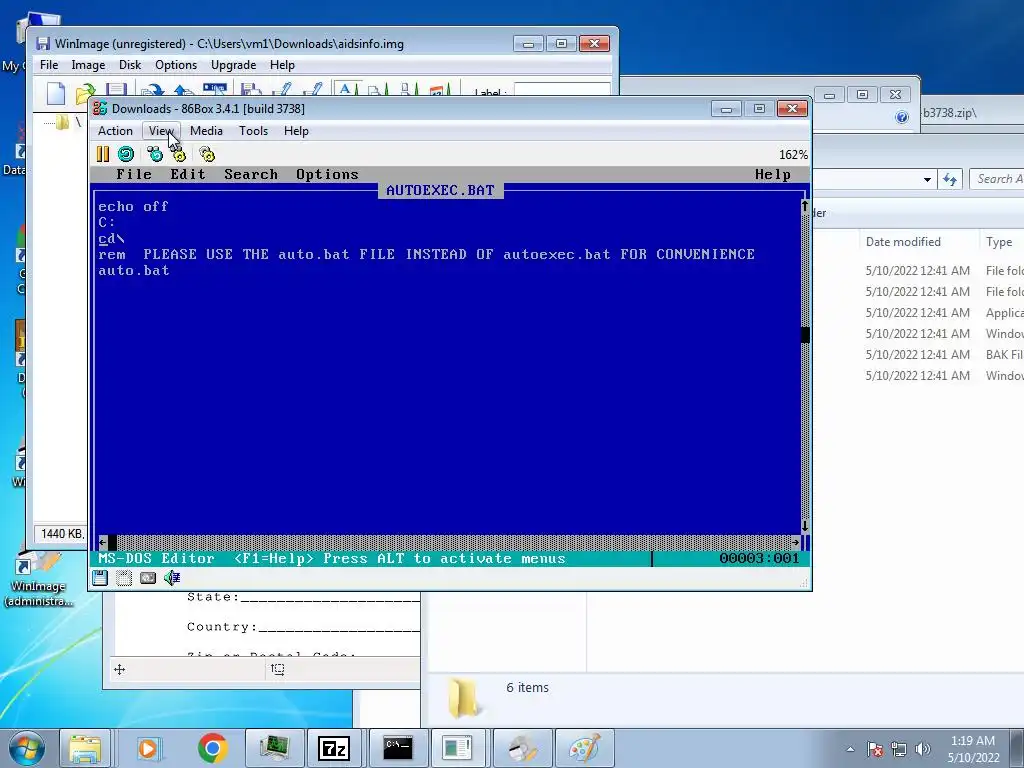1024x768 pixels.
Task: Send Ctrl+Alt+Del from the 86Box toolbar
Action: 155,154
